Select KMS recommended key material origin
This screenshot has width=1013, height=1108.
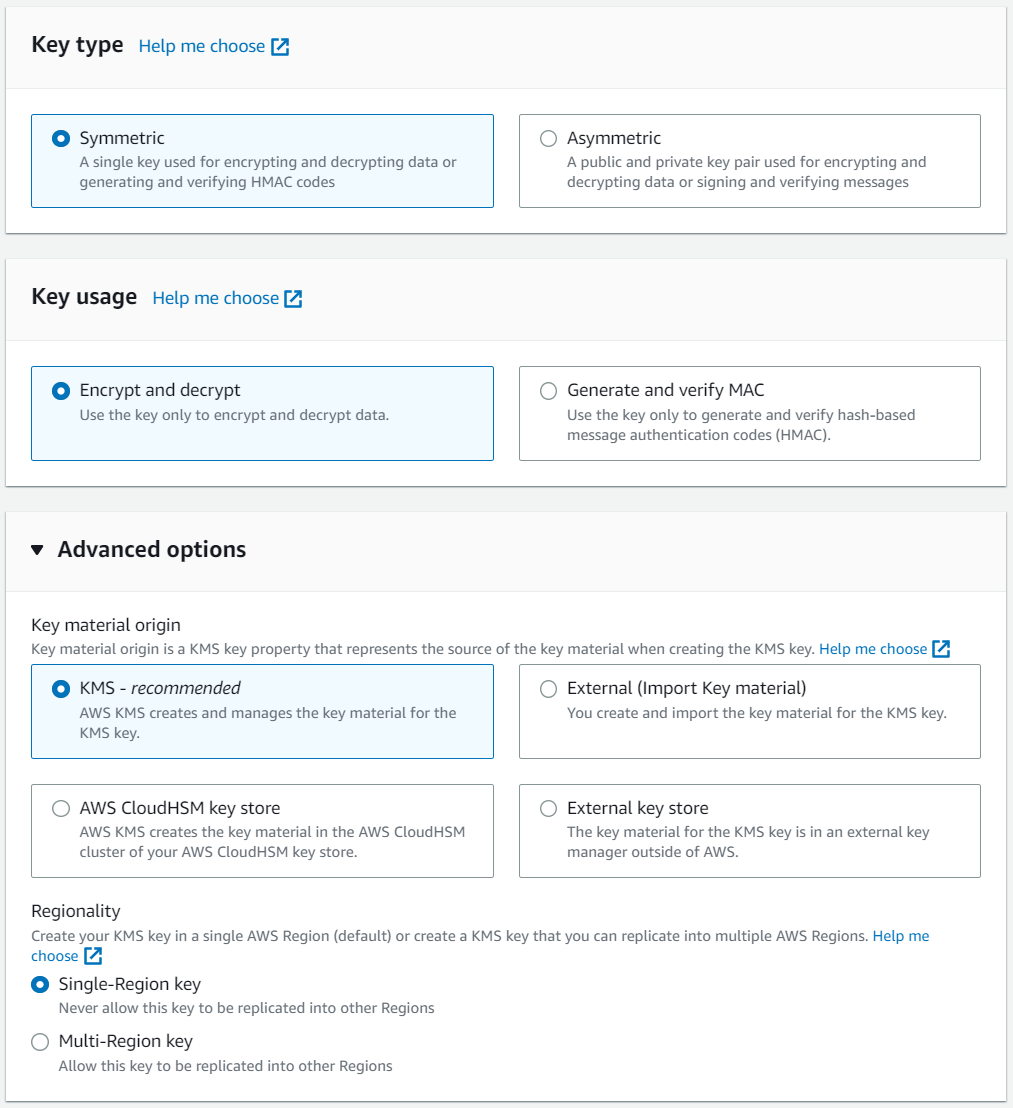pos(61,689)
